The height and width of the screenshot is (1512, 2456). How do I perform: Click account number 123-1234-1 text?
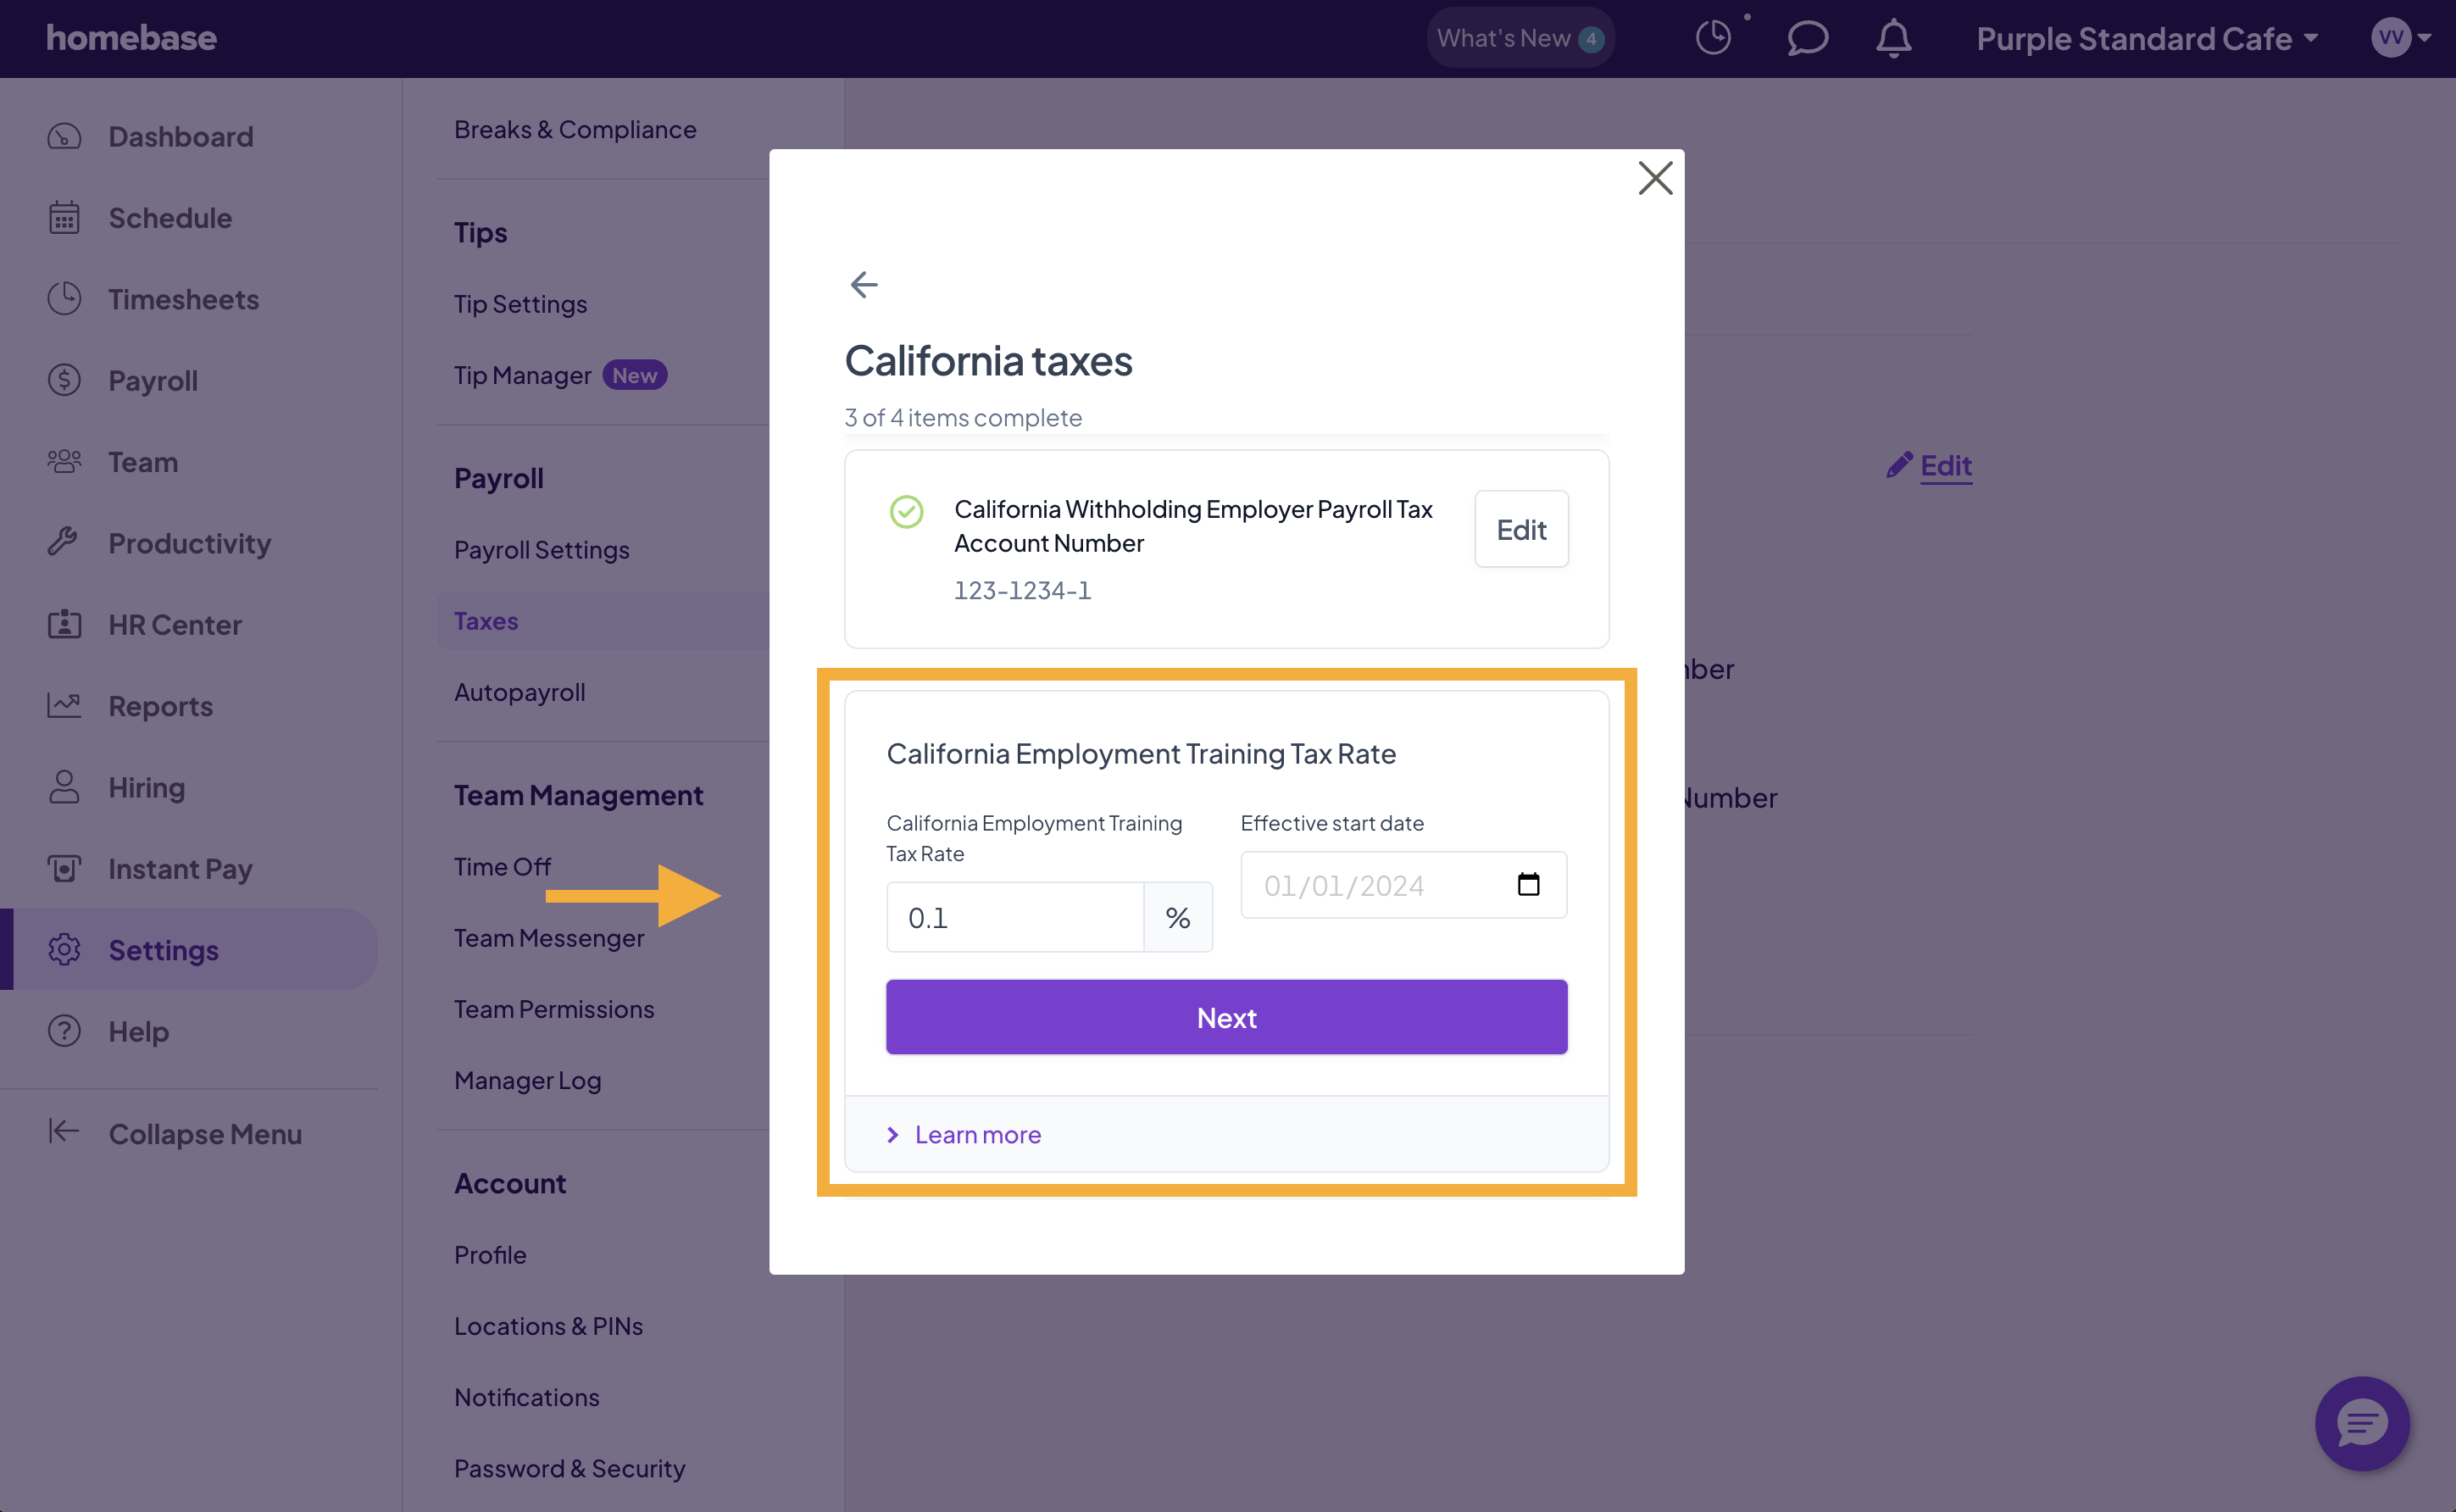1022,590
